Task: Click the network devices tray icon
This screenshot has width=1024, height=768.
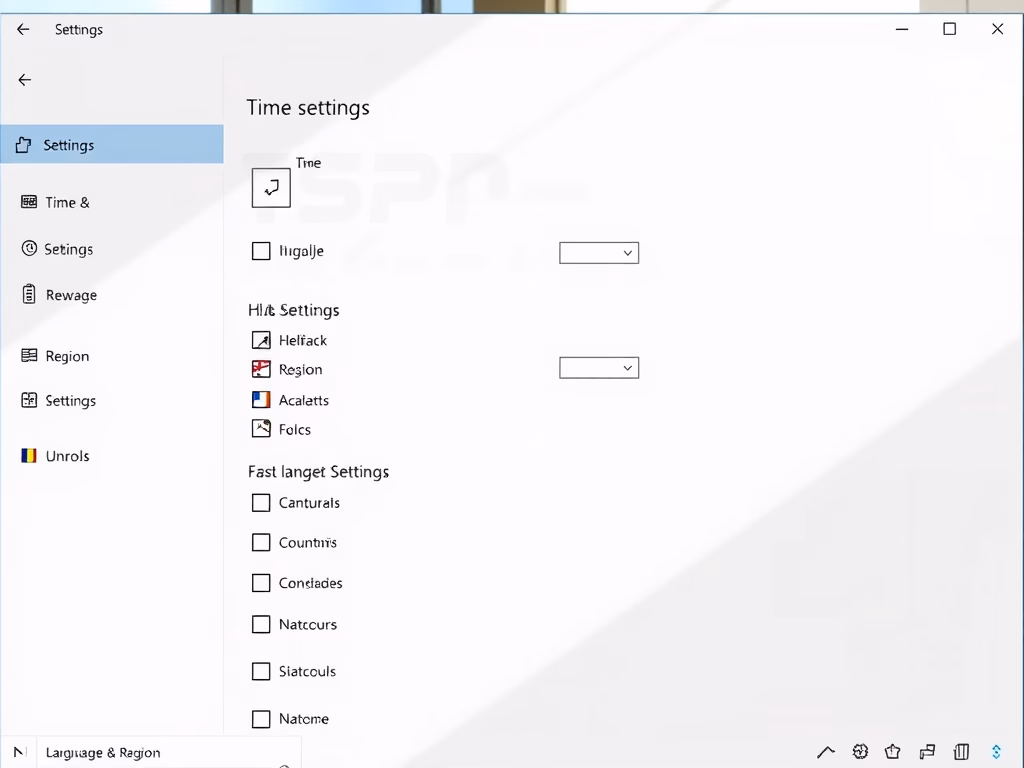Action: (927, 752)
